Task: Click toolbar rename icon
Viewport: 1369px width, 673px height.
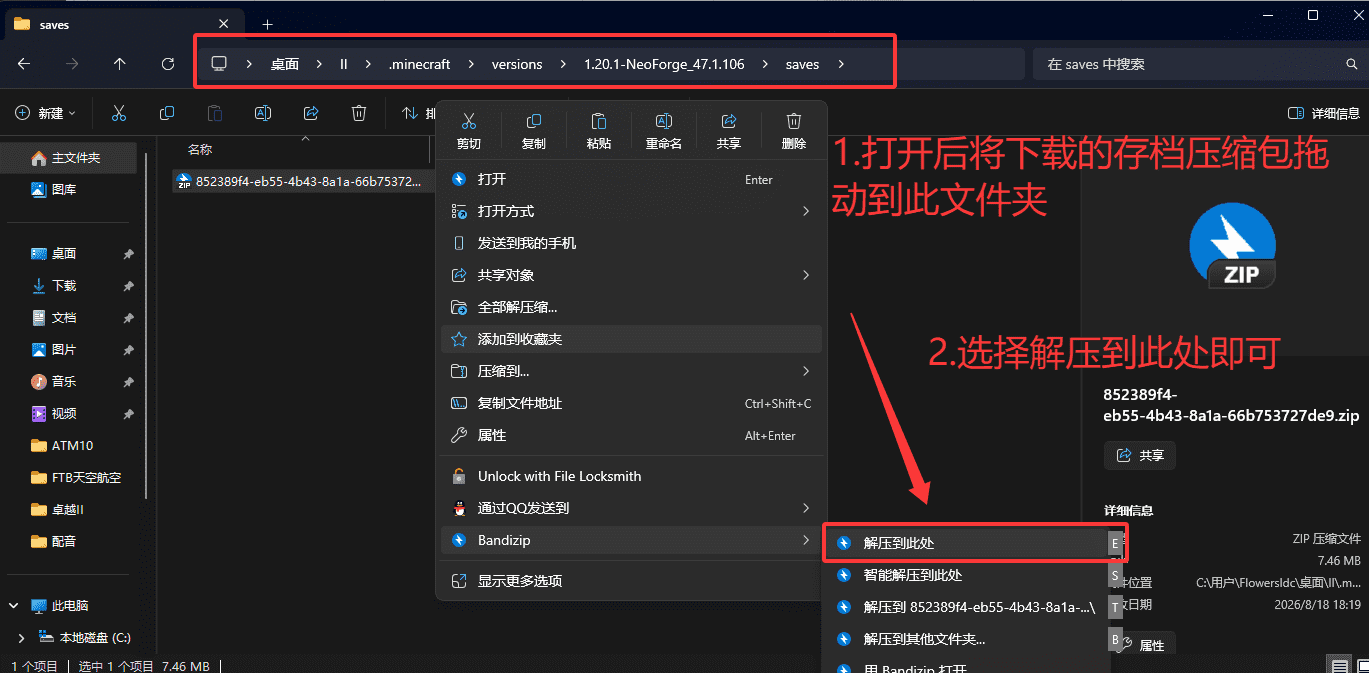Action: click(x=263, y=113)
